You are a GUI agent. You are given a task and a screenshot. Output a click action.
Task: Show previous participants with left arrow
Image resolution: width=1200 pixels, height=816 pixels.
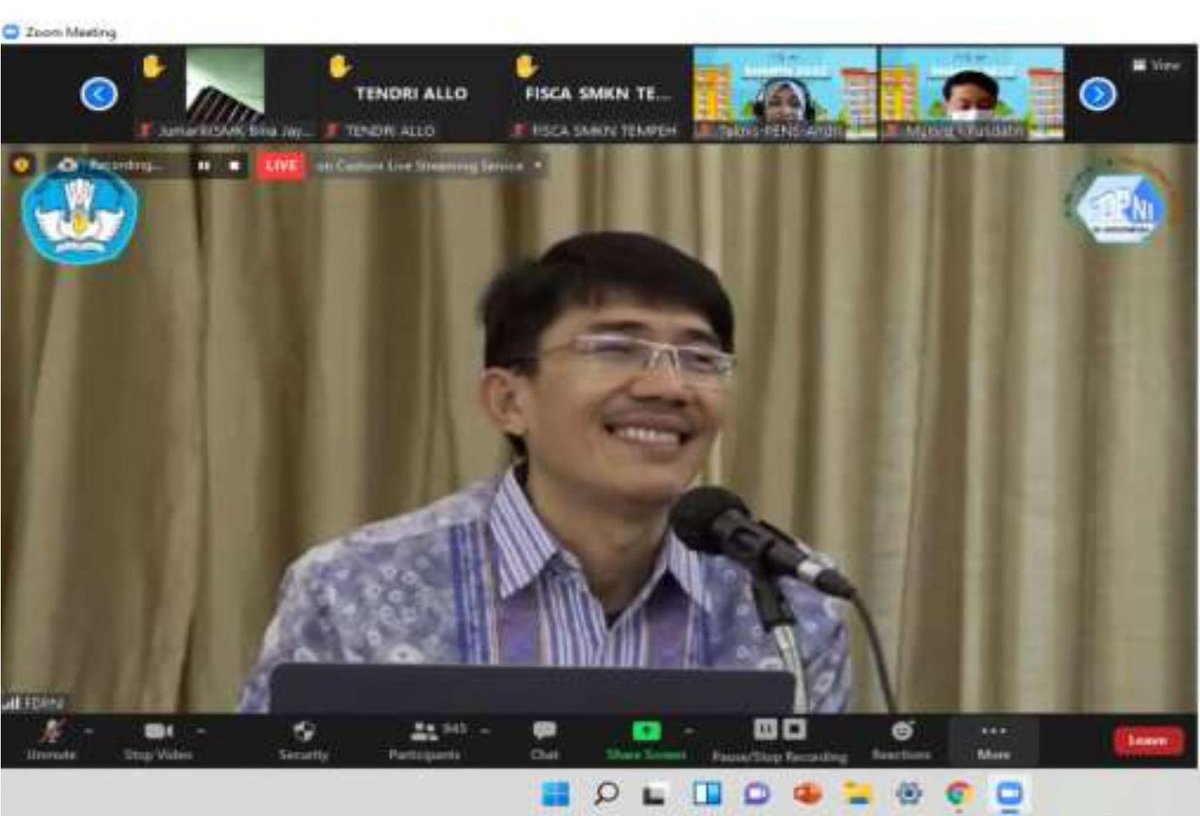[x=98, y=94]
